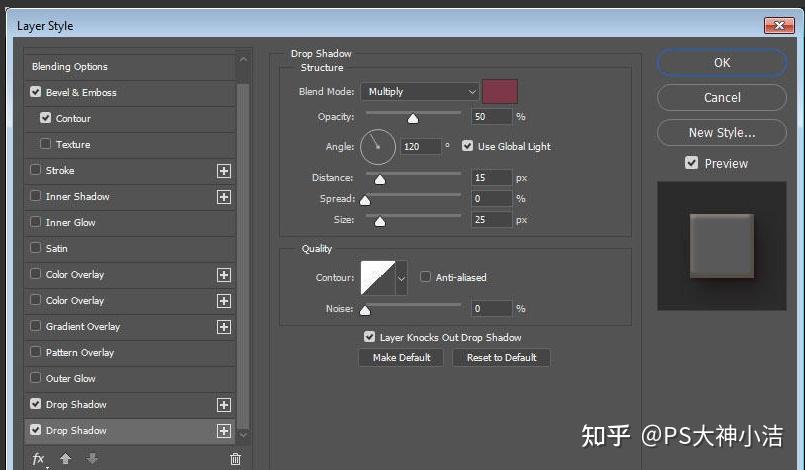Click the Distance value field showing 15
This screenshot has width=805, height=470.
tap(491, 178)
